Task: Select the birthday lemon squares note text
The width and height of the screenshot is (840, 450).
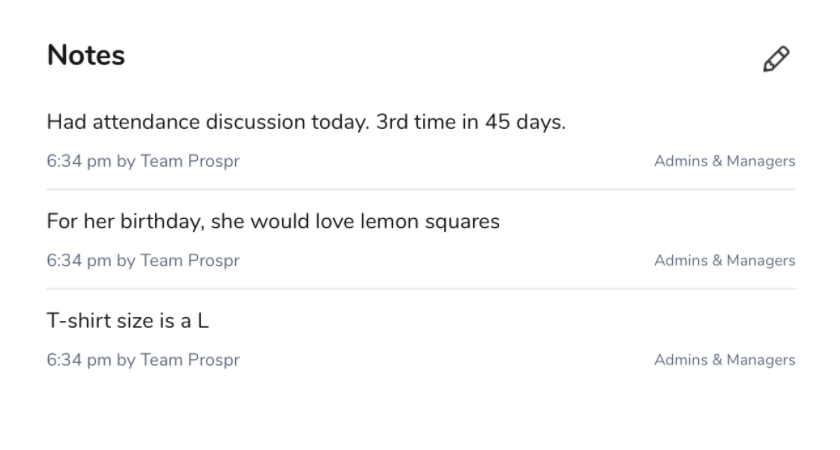Action: point(273,221)
